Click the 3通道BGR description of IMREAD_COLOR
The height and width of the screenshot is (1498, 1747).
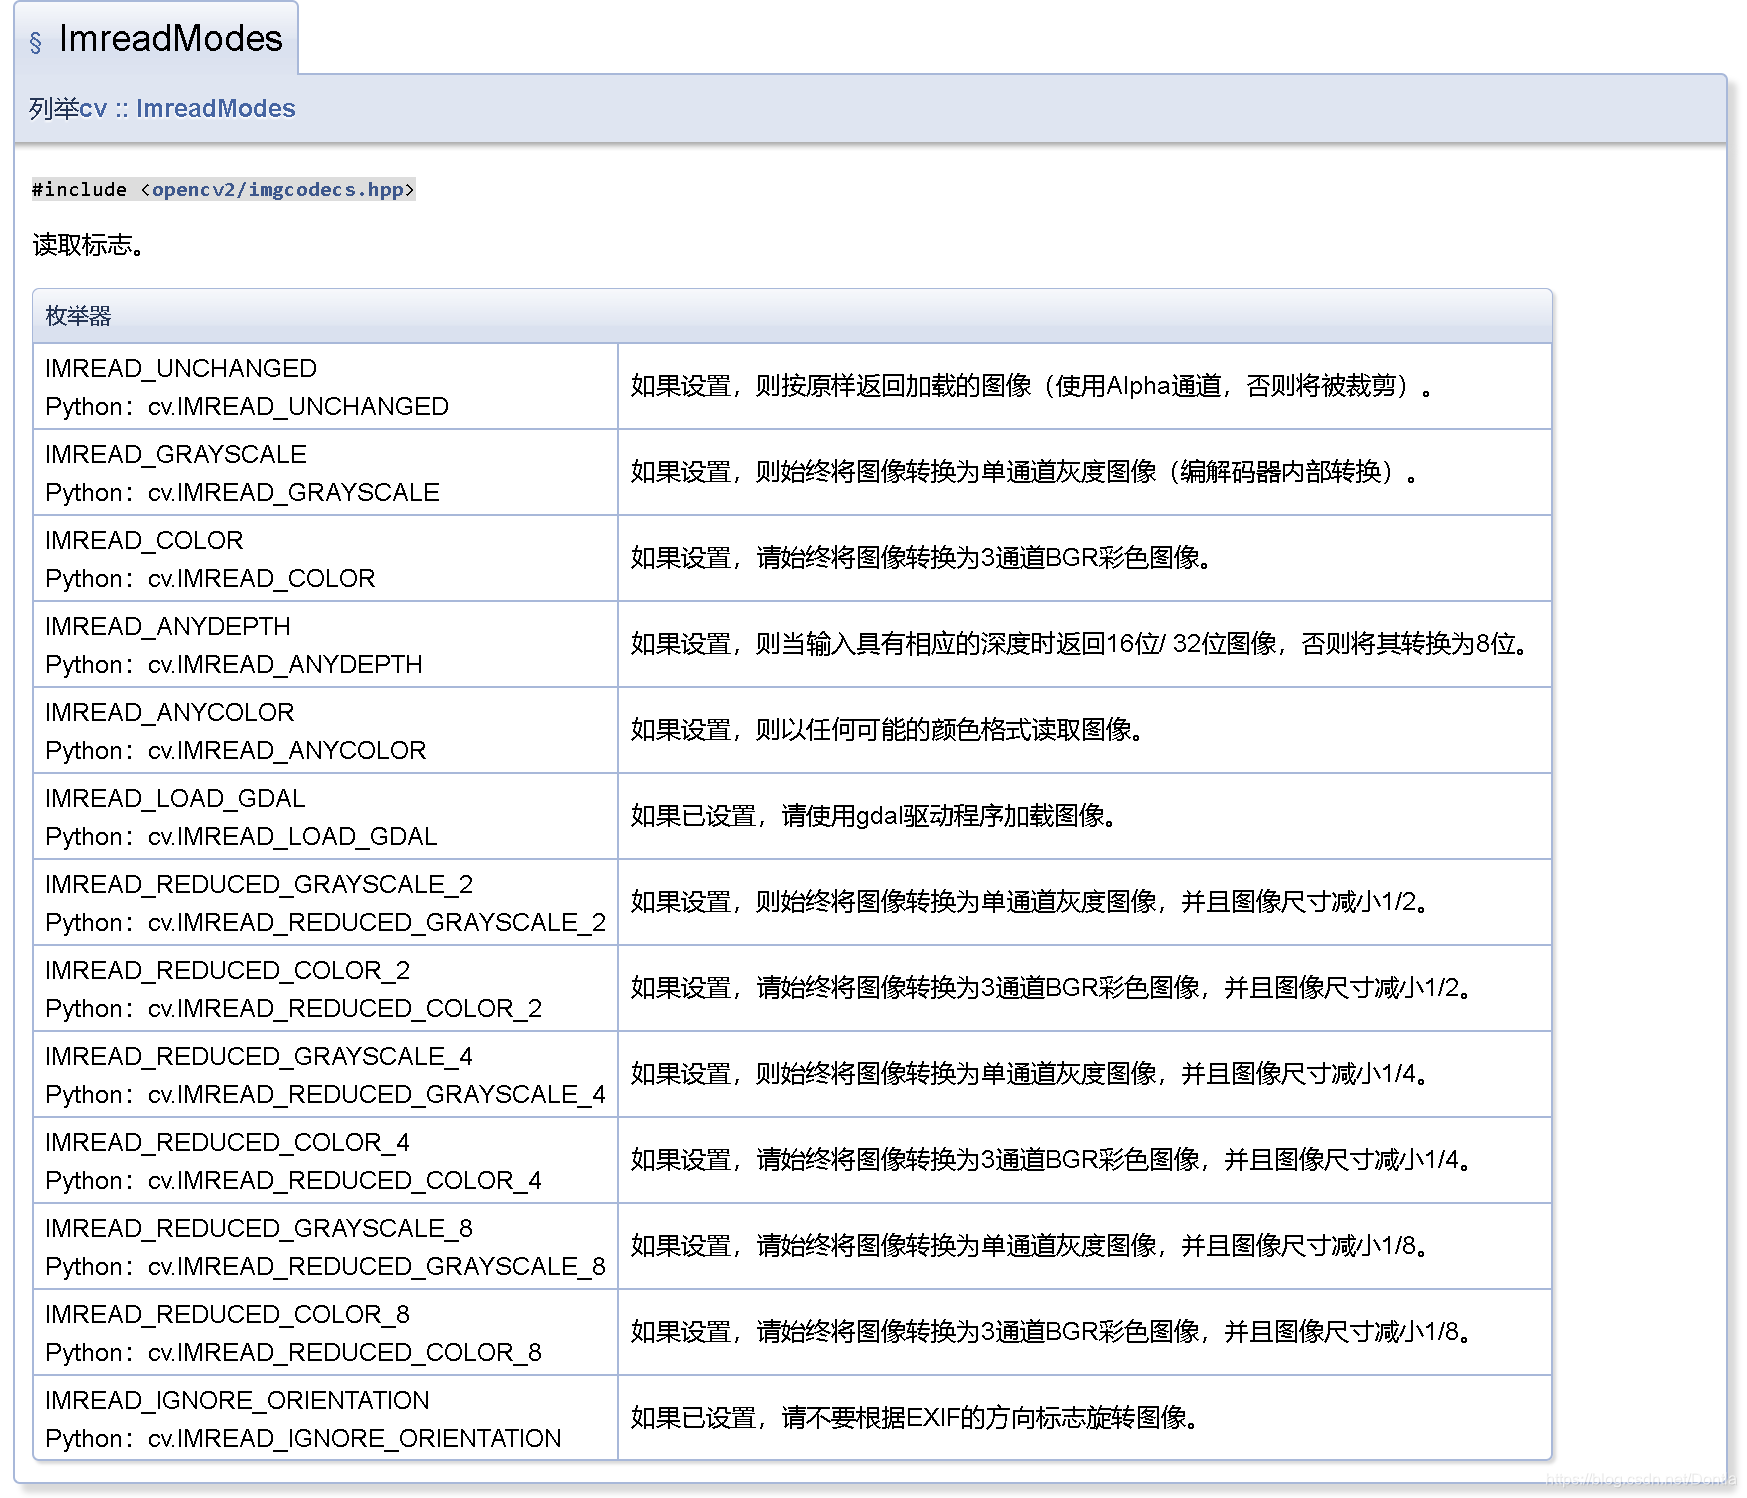[x=922, y=558]
